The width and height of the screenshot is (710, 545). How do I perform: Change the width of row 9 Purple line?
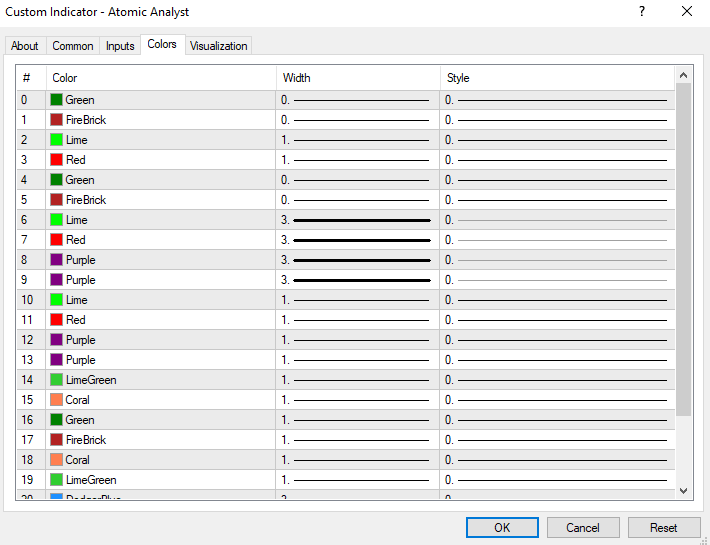357,280
